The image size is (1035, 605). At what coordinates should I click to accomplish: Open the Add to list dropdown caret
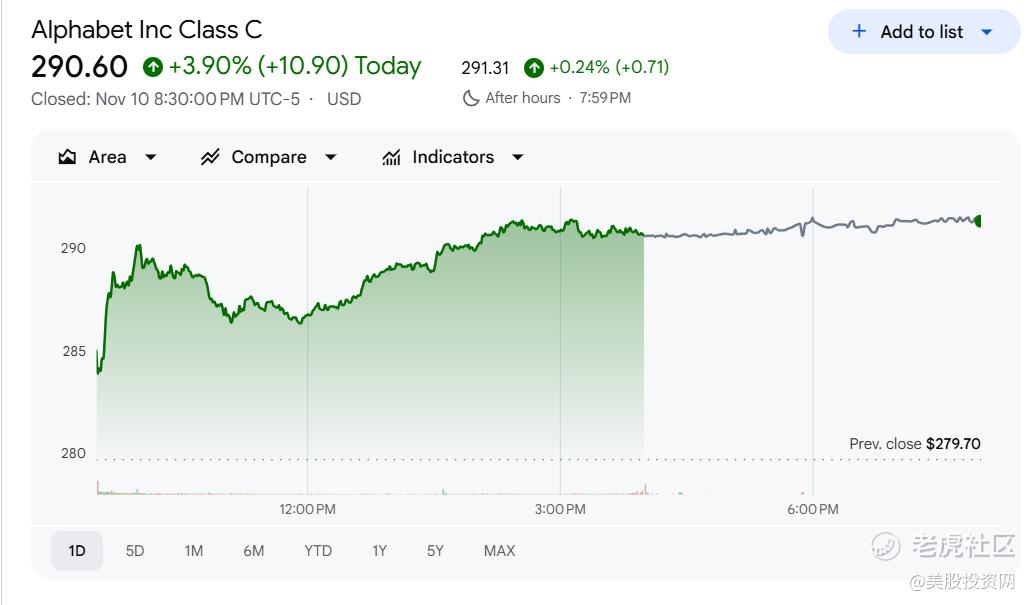[x=987, y=32]
